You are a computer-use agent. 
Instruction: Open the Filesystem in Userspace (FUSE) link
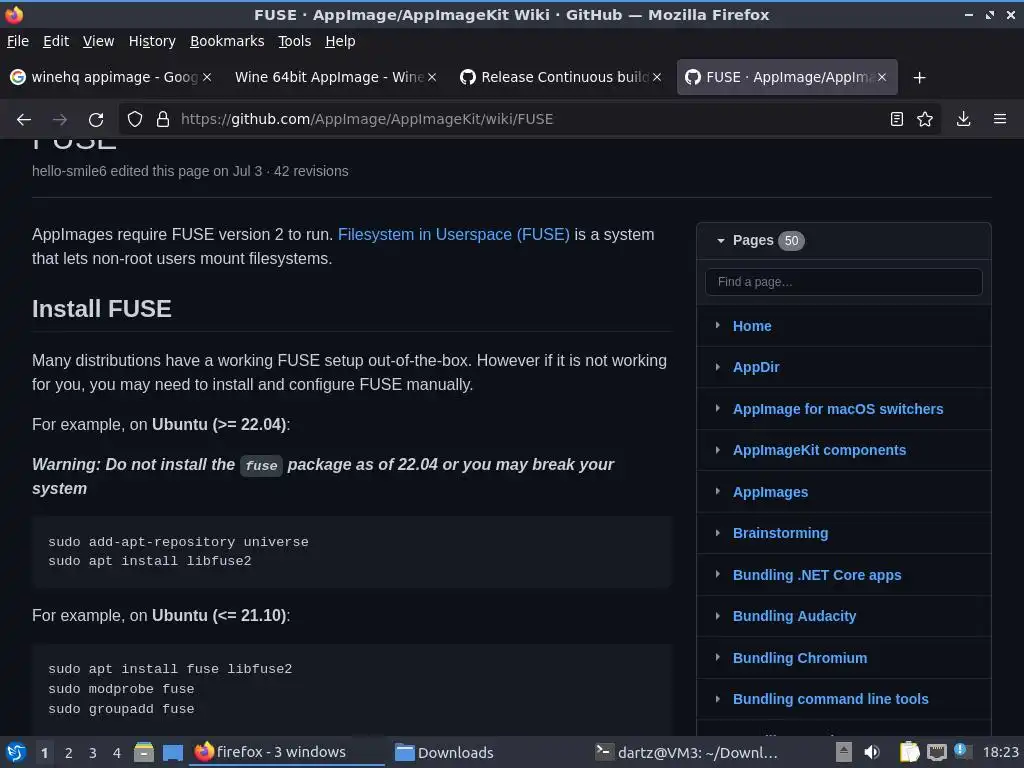click(453, 234)
